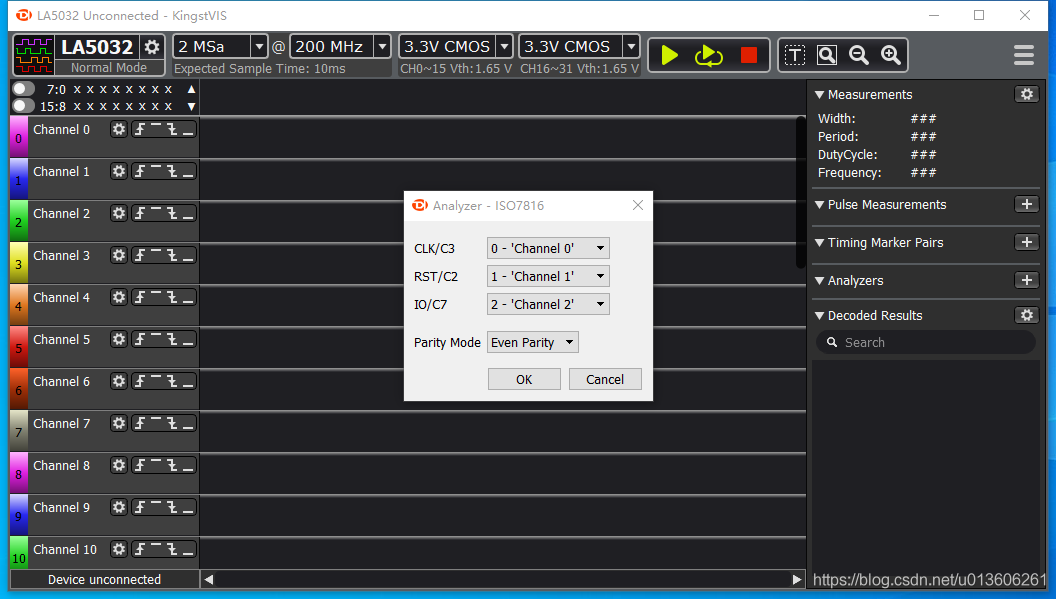The width and height of the screenshot is (1056, 599).
Task: Toggle the 15:8 channel group switch
Action: [23, 106]
